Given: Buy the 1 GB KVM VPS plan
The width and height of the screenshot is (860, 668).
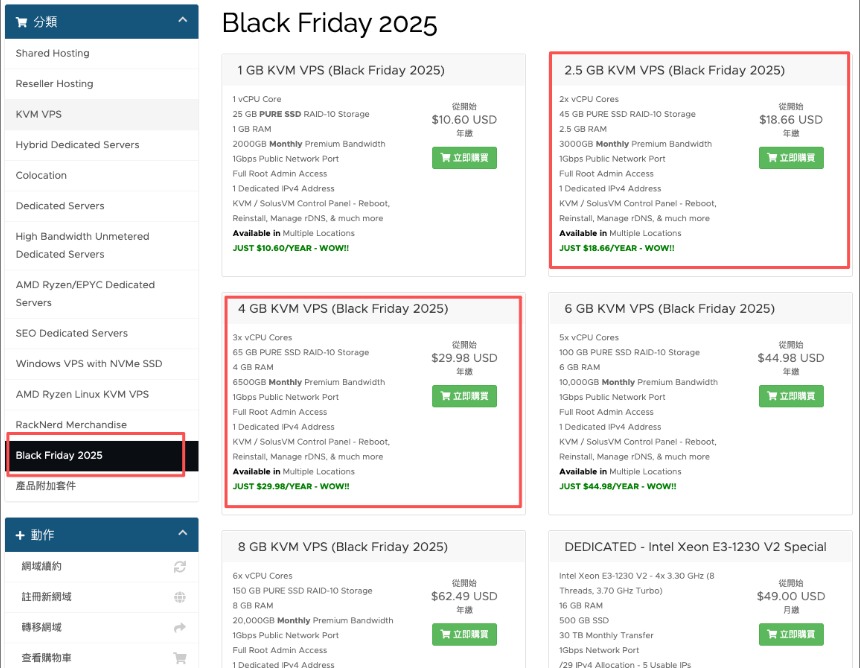Looking at the screenshot, I should pos(464,158).
